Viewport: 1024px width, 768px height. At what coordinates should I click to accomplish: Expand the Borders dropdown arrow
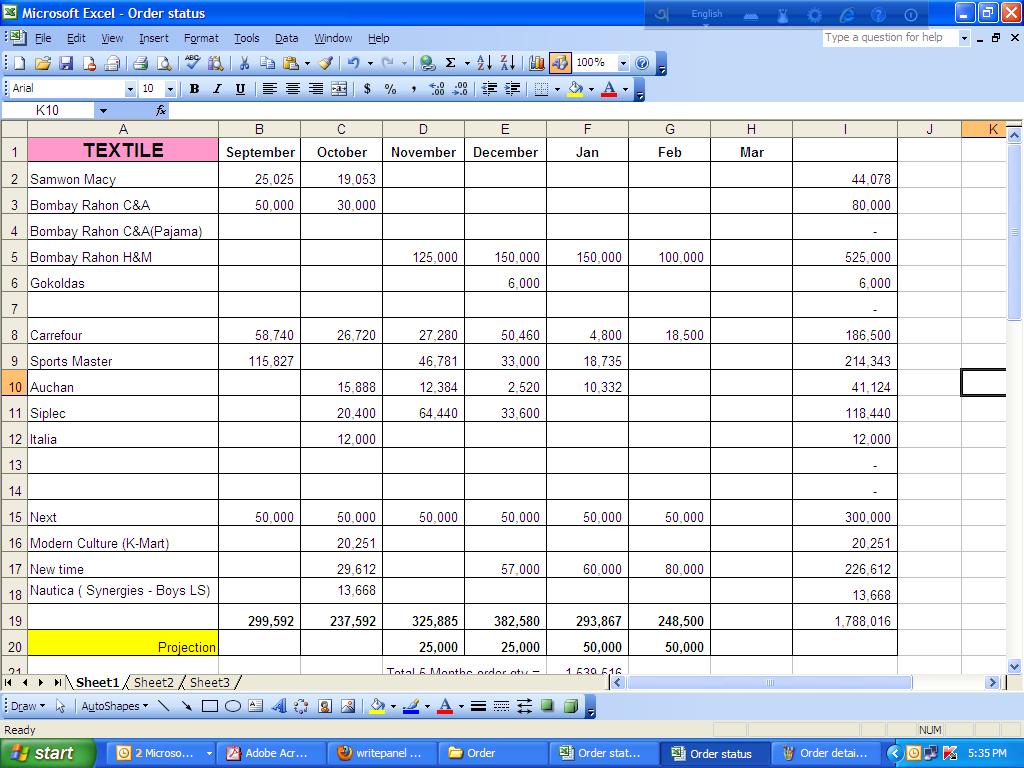coord(557,89)
